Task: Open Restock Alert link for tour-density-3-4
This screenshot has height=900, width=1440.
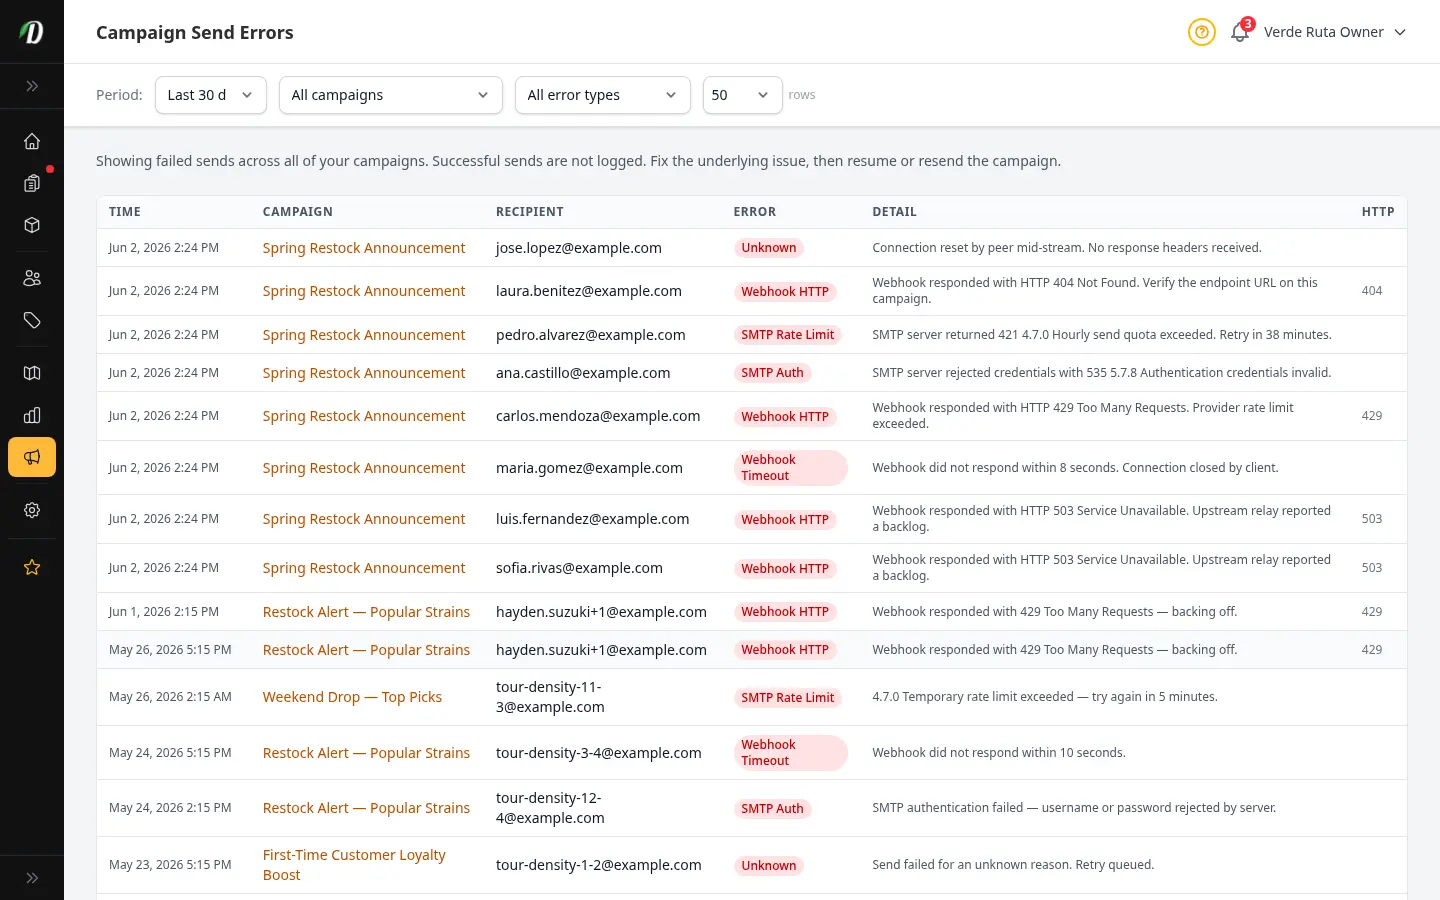Action: pyautogui.click(x=366, y=753)
